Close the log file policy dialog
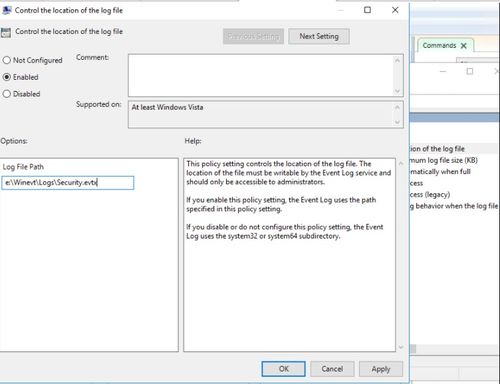The height and width of the screenshot is (384, 500). coord(395,10)
